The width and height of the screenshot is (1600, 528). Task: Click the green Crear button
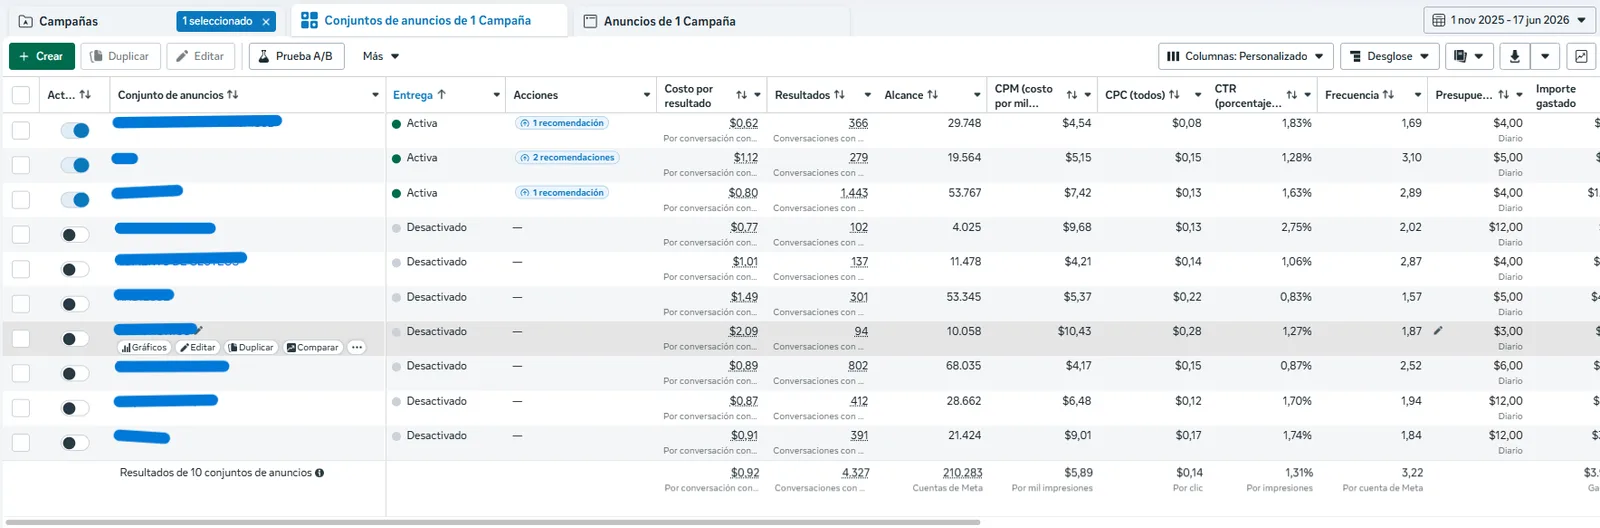pos(42,56)
